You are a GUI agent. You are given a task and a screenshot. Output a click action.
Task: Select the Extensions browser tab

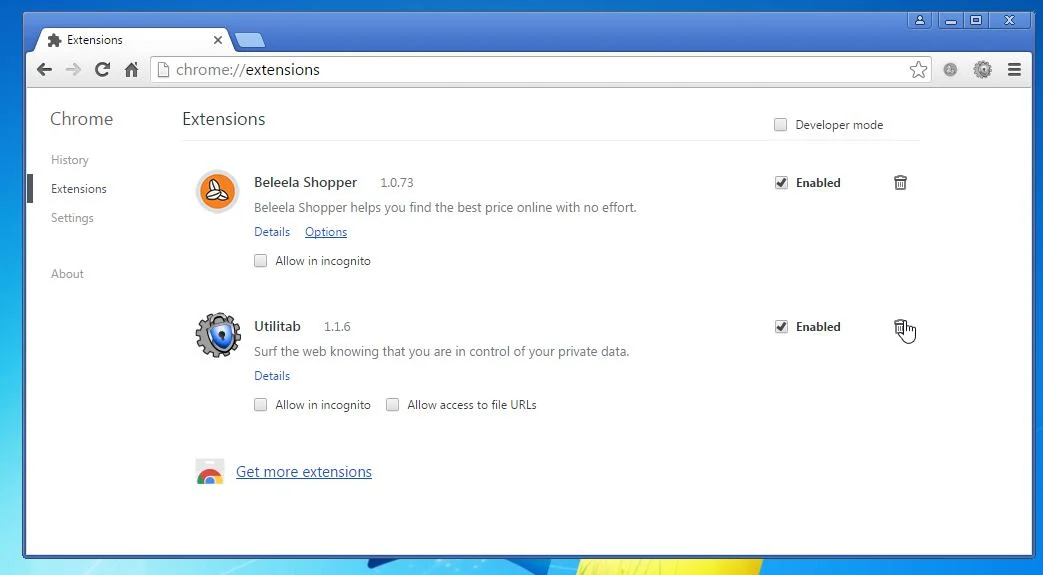click(133, 40)
